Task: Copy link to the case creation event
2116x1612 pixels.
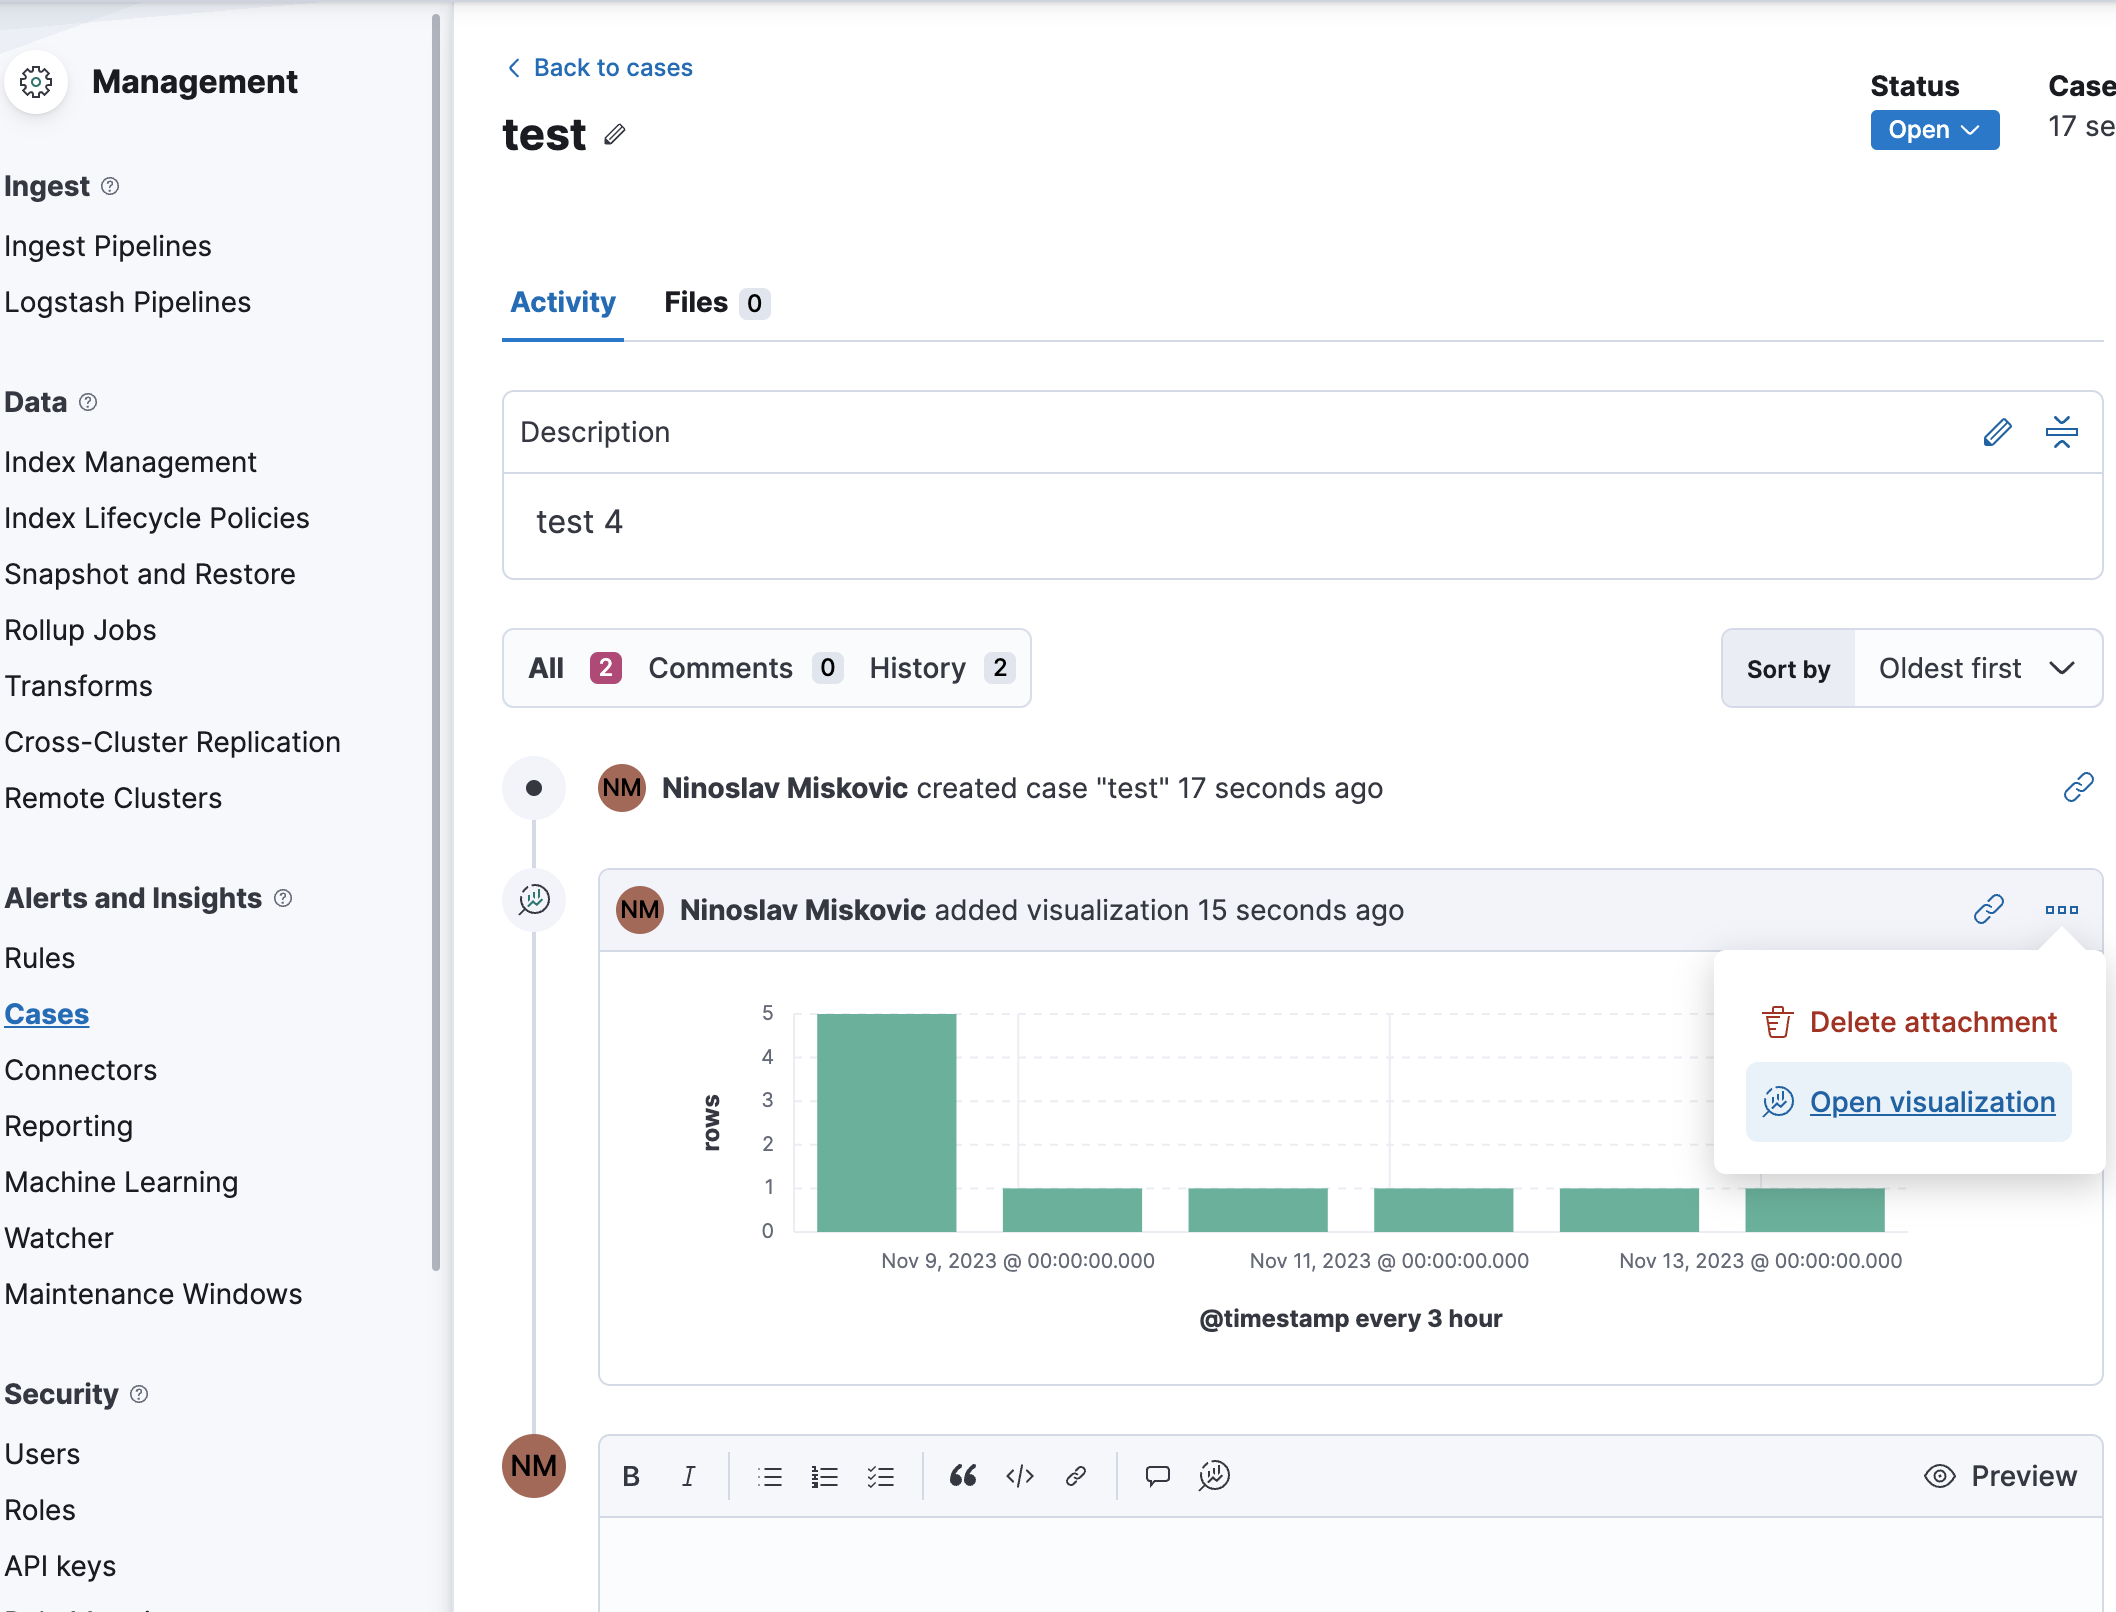Action: pyautogui.click(x=2077, y=787)
